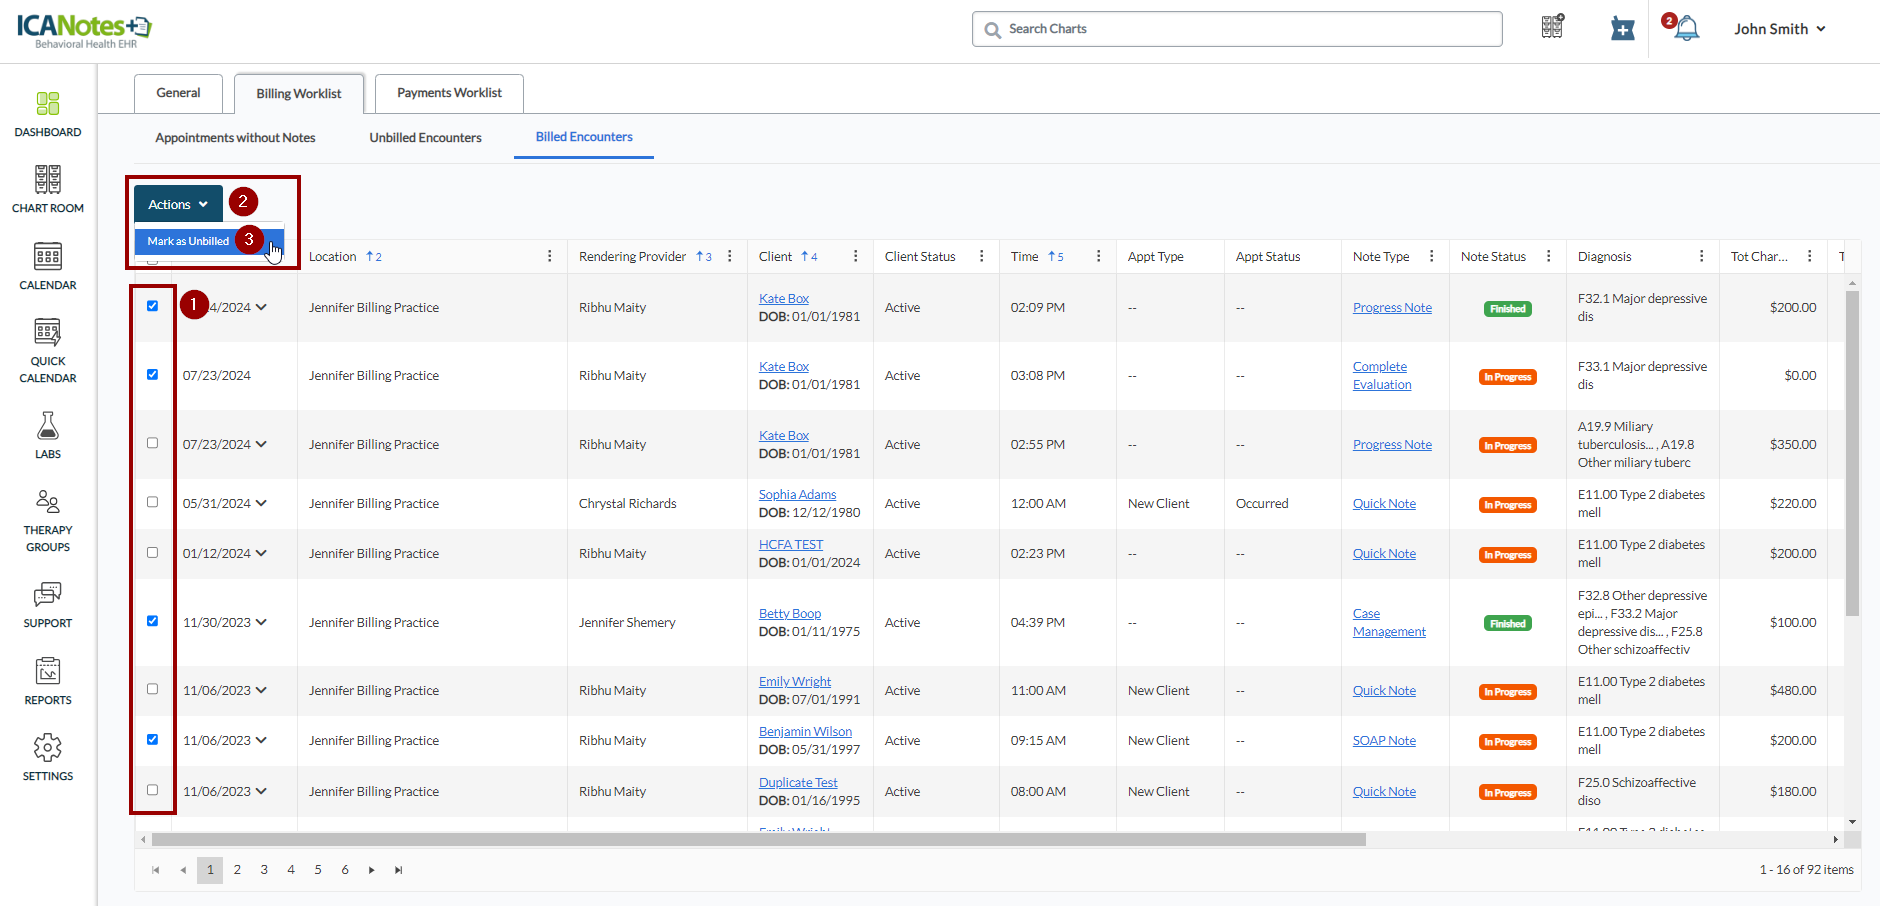This screenshot has height=906, width=1880.
Task: Check the Sophia Adams encounter checkbox
Action: click(x=152, y=502)
